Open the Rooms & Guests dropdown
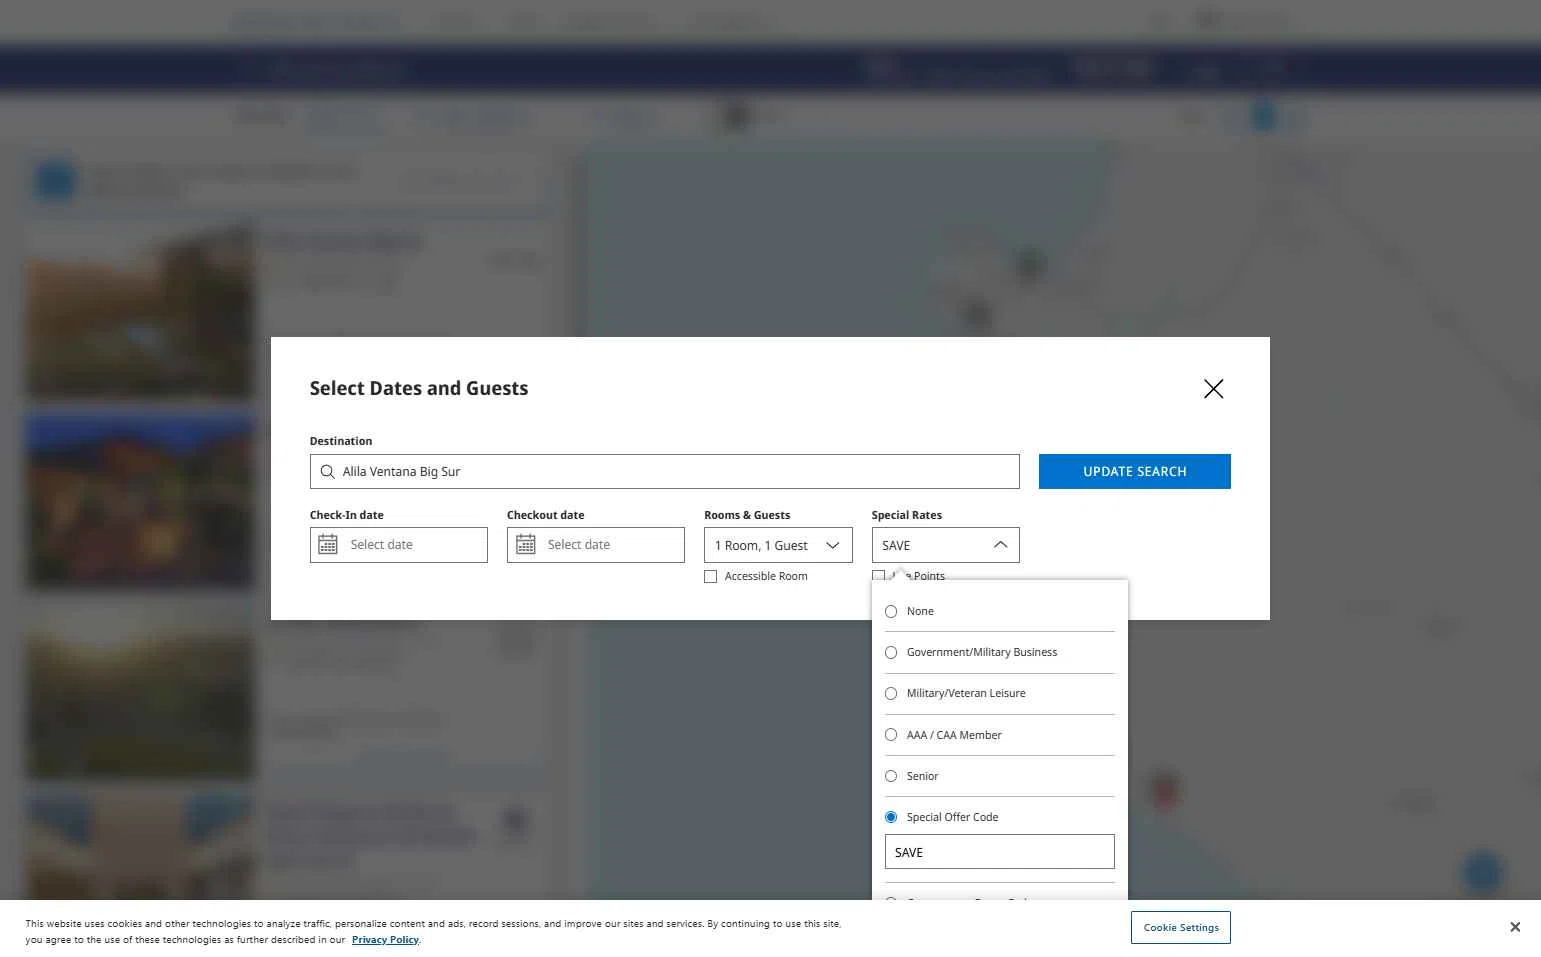 778,545
